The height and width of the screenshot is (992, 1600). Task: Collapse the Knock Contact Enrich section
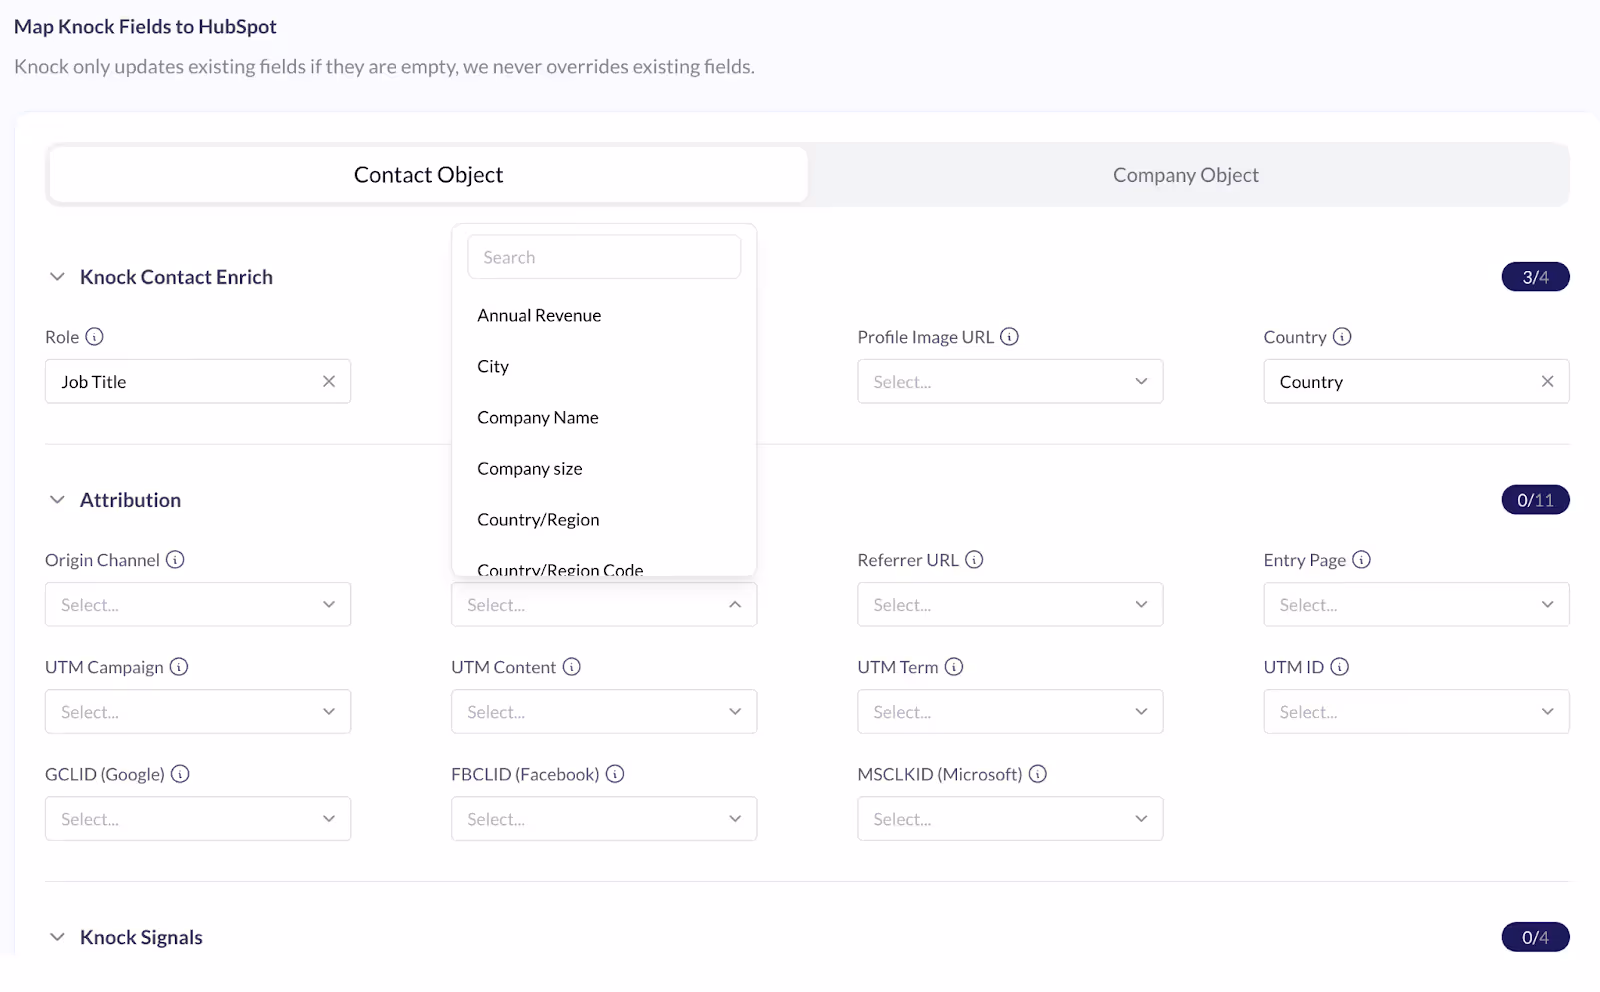(x=56, y=277)
